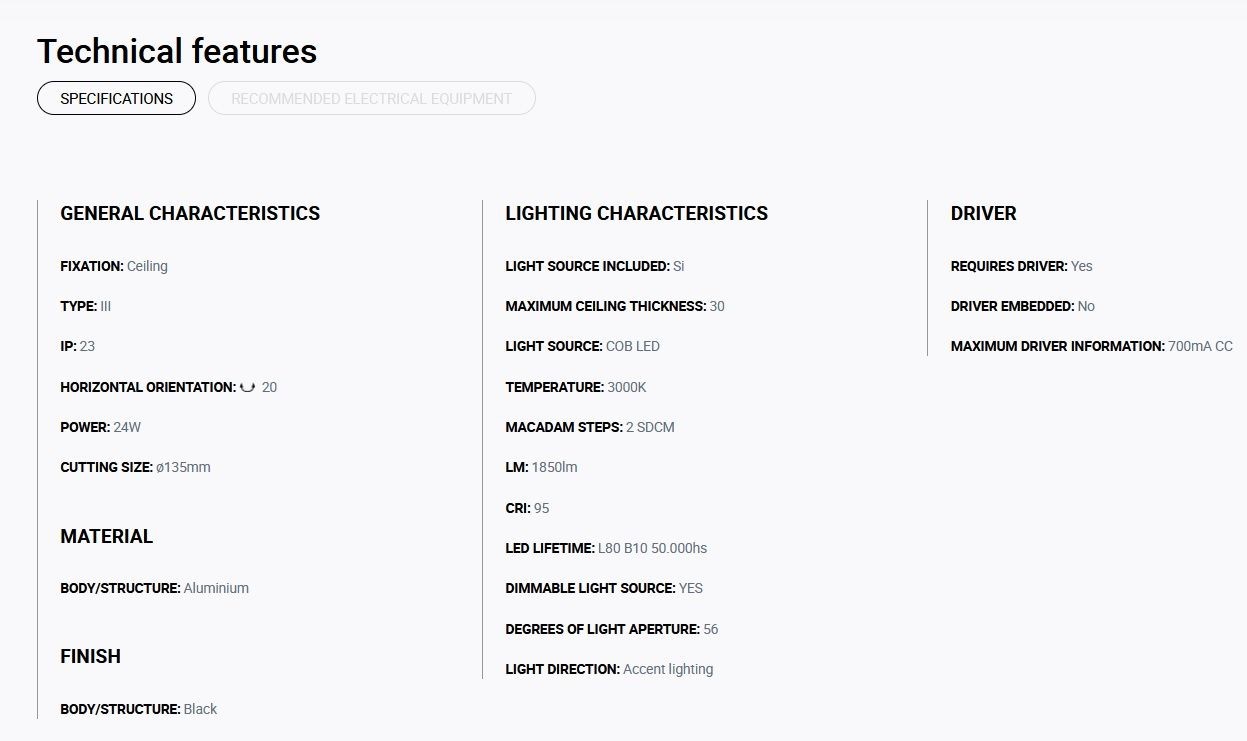Select the Specifications tab

click(116, 98)
